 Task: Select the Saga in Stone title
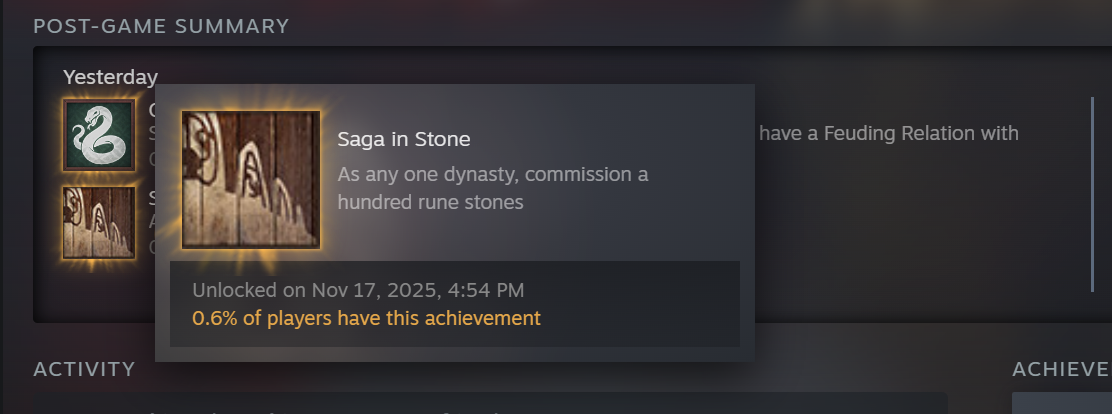click(404, 139)
